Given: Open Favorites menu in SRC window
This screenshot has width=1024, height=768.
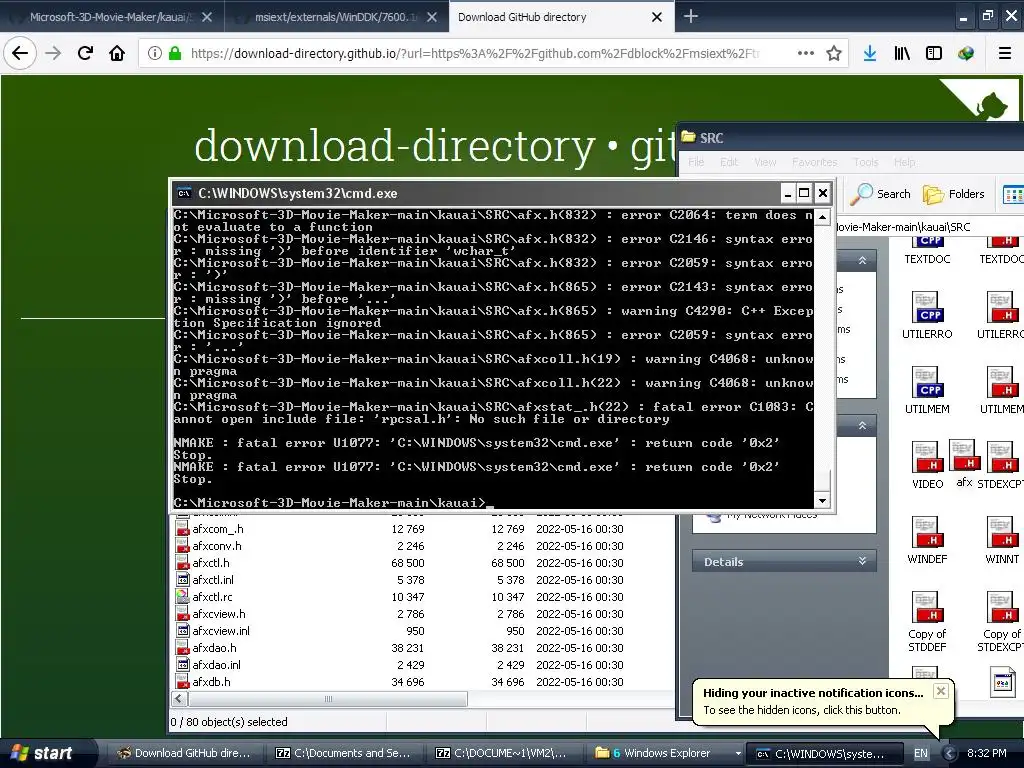Looking at the screenshot, I should click(x=814, y=162).
